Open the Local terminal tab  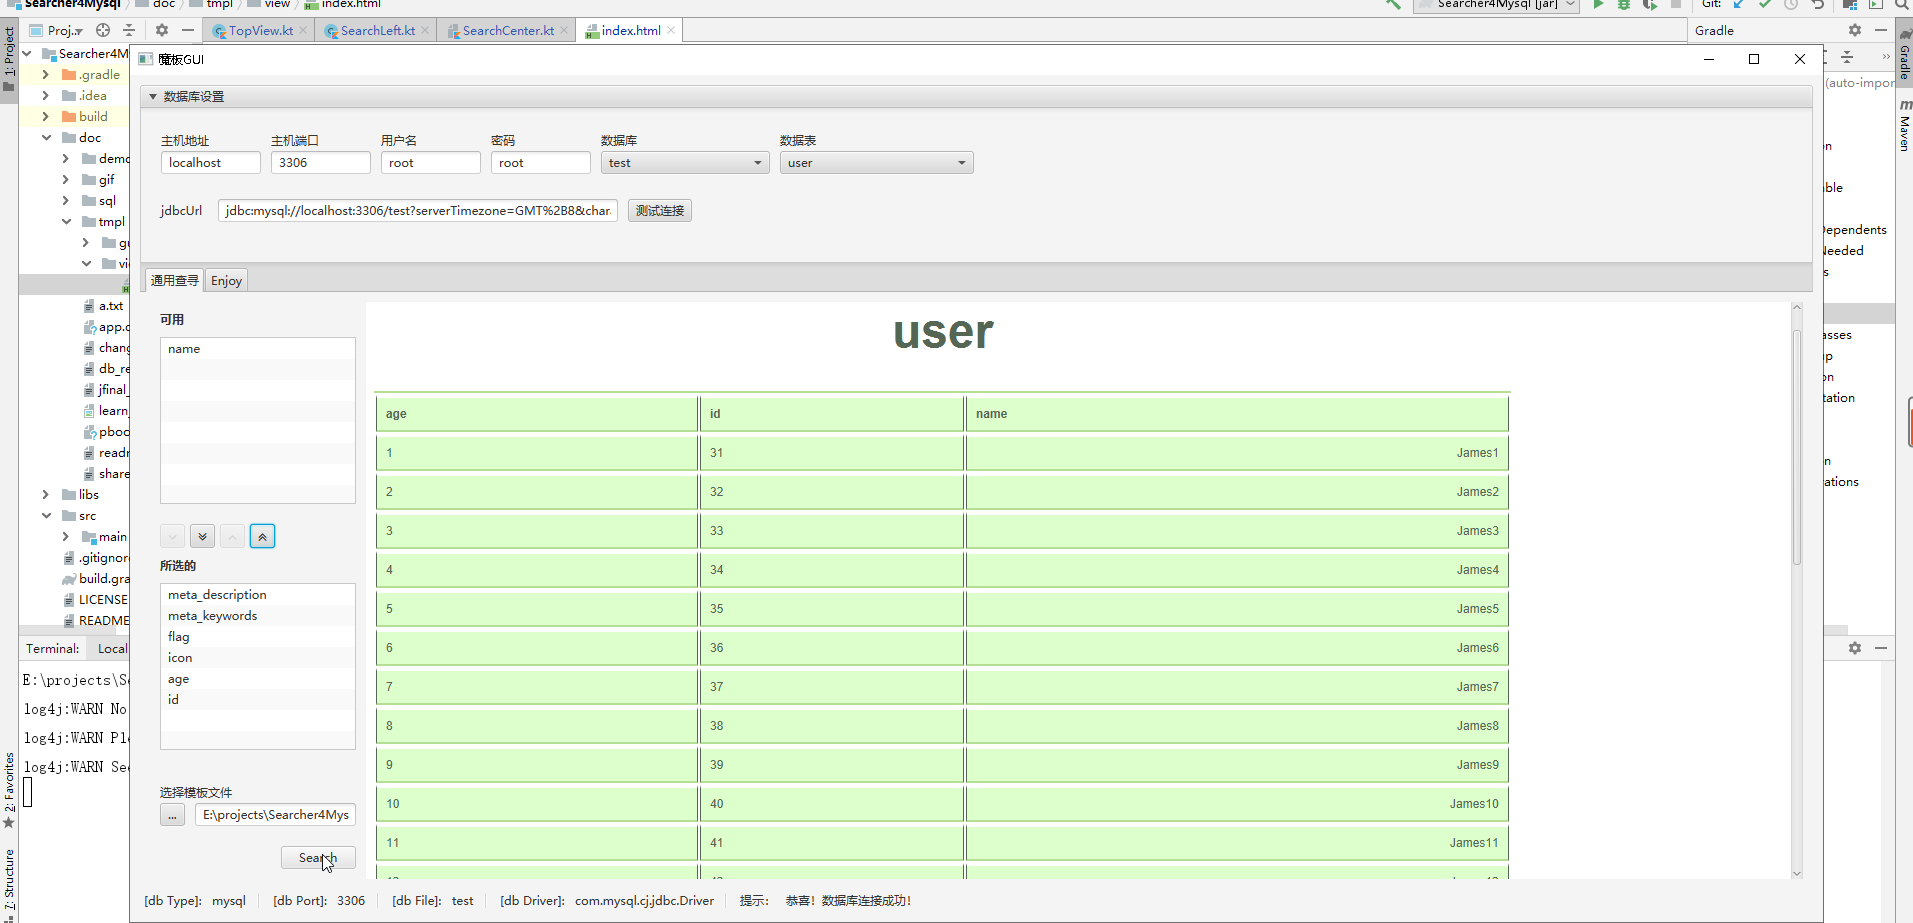112,648
